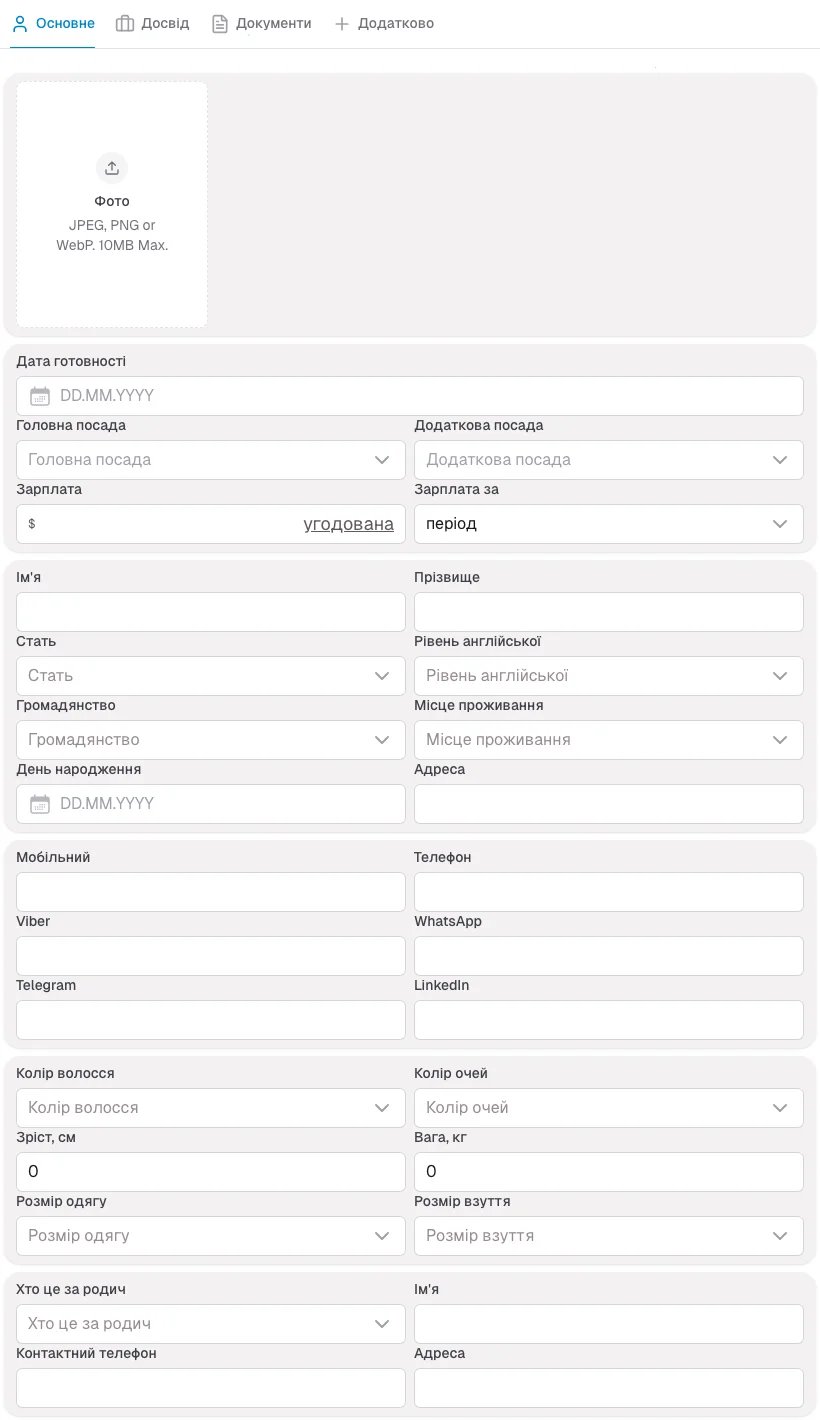Open calendar icon for День народження
This screenshot has height=1420, width=820.
click(38, 803)
